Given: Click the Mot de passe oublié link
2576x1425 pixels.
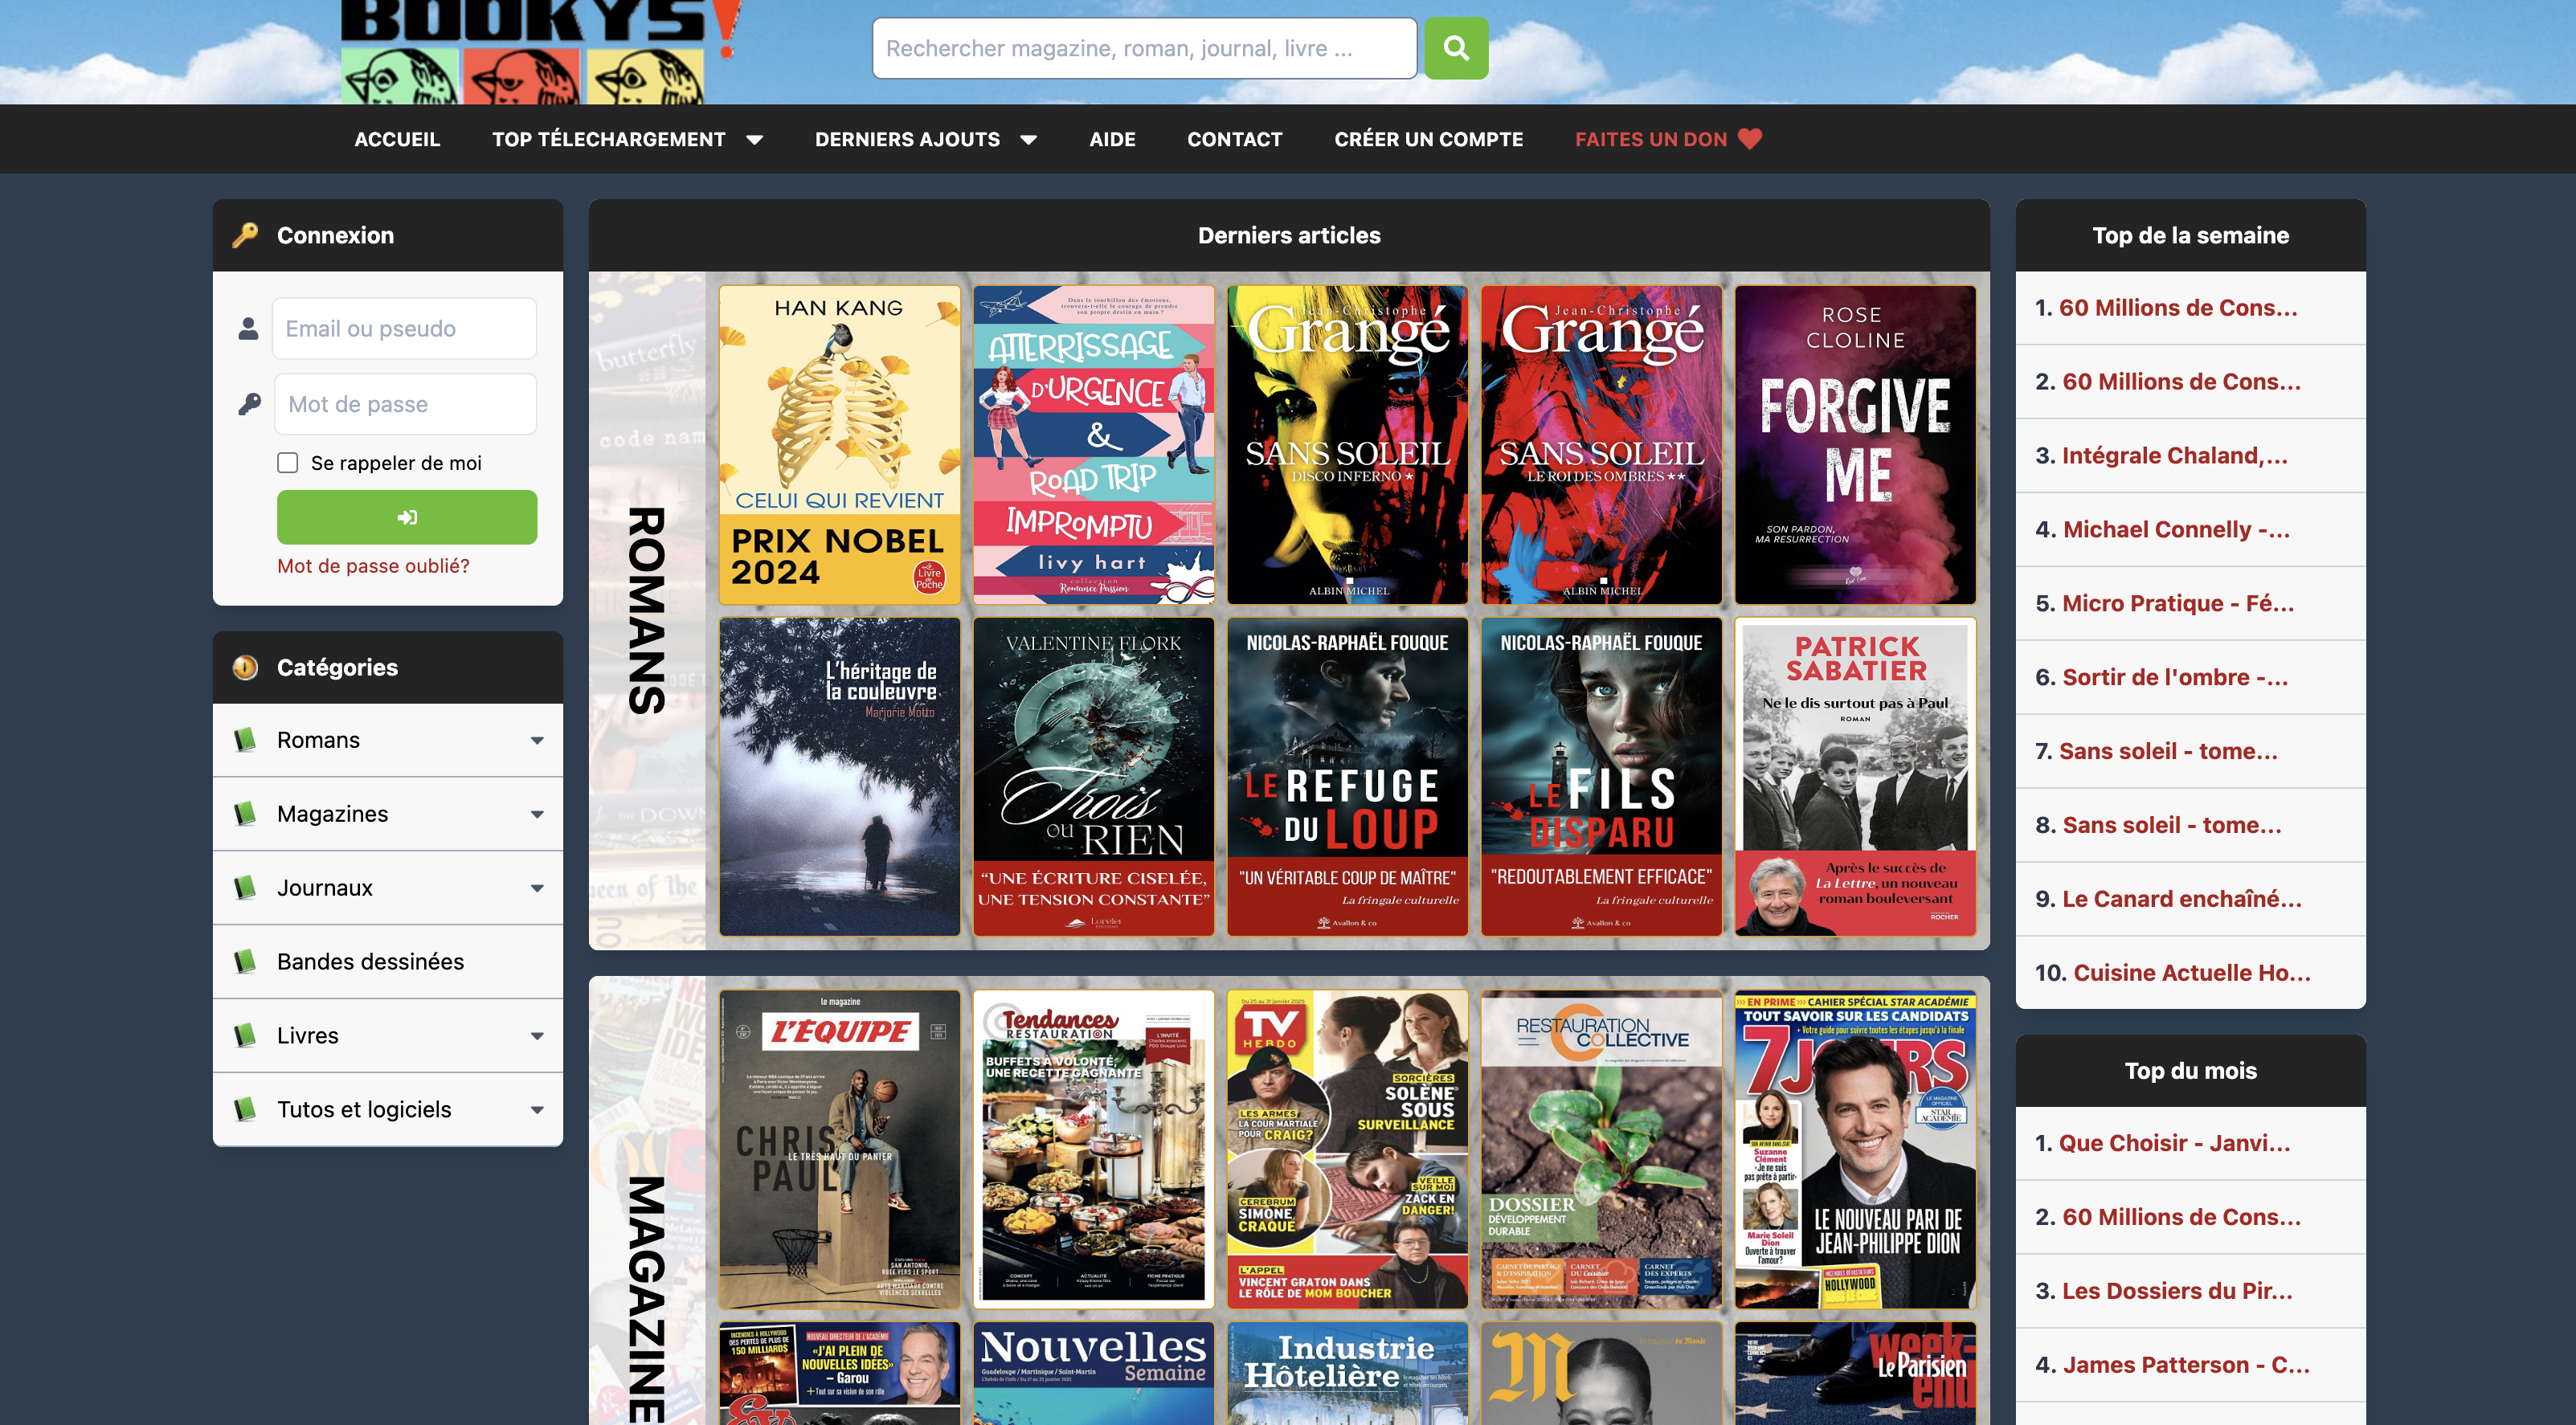Looking at the screenshot, I should pyautogui.click(x=373, y=566).
